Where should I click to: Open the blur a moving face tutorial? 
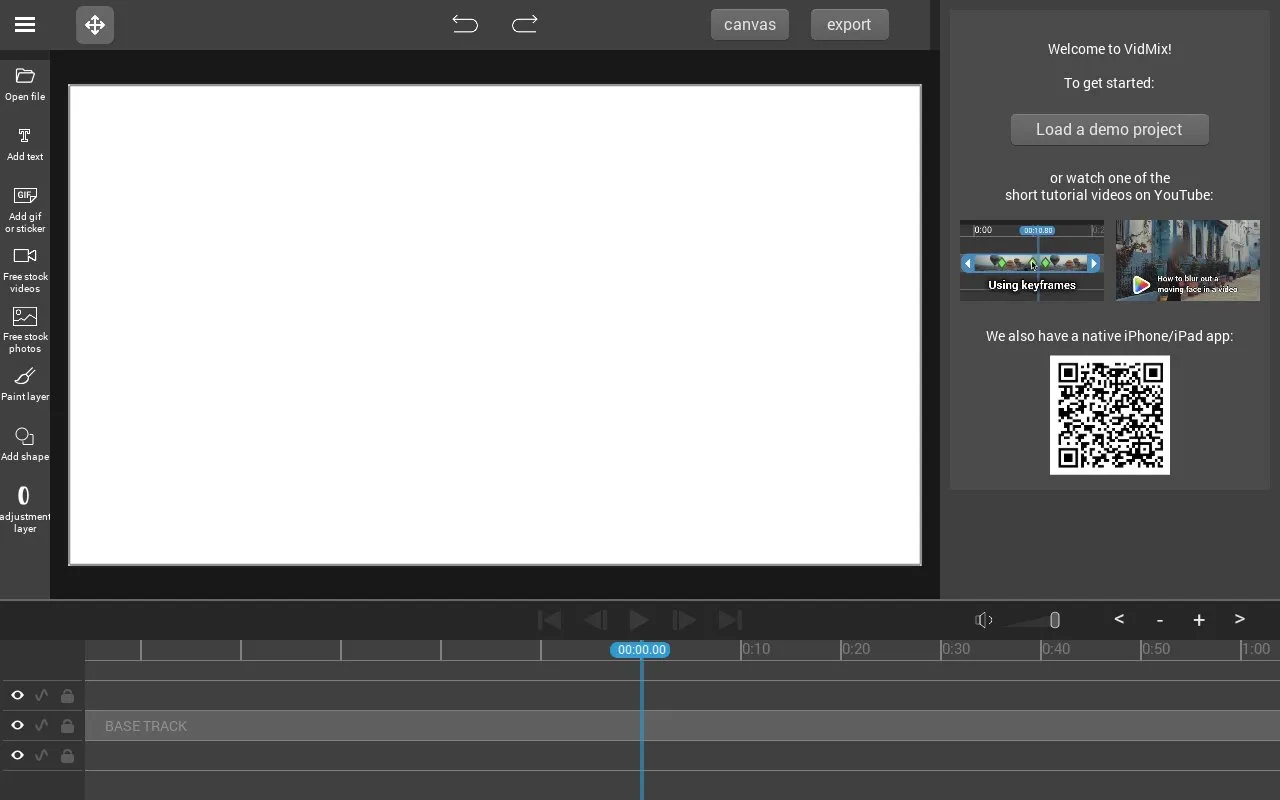click(1188, 260)
